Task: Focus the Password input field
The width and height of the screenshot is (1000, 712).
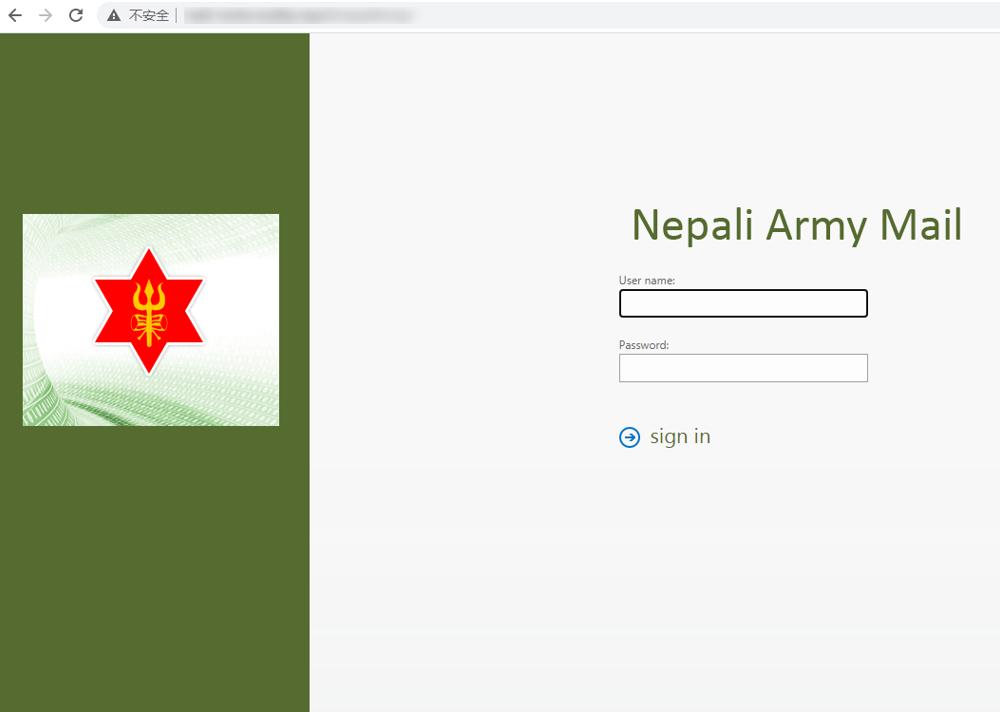Action: click(x=743, y=368)
